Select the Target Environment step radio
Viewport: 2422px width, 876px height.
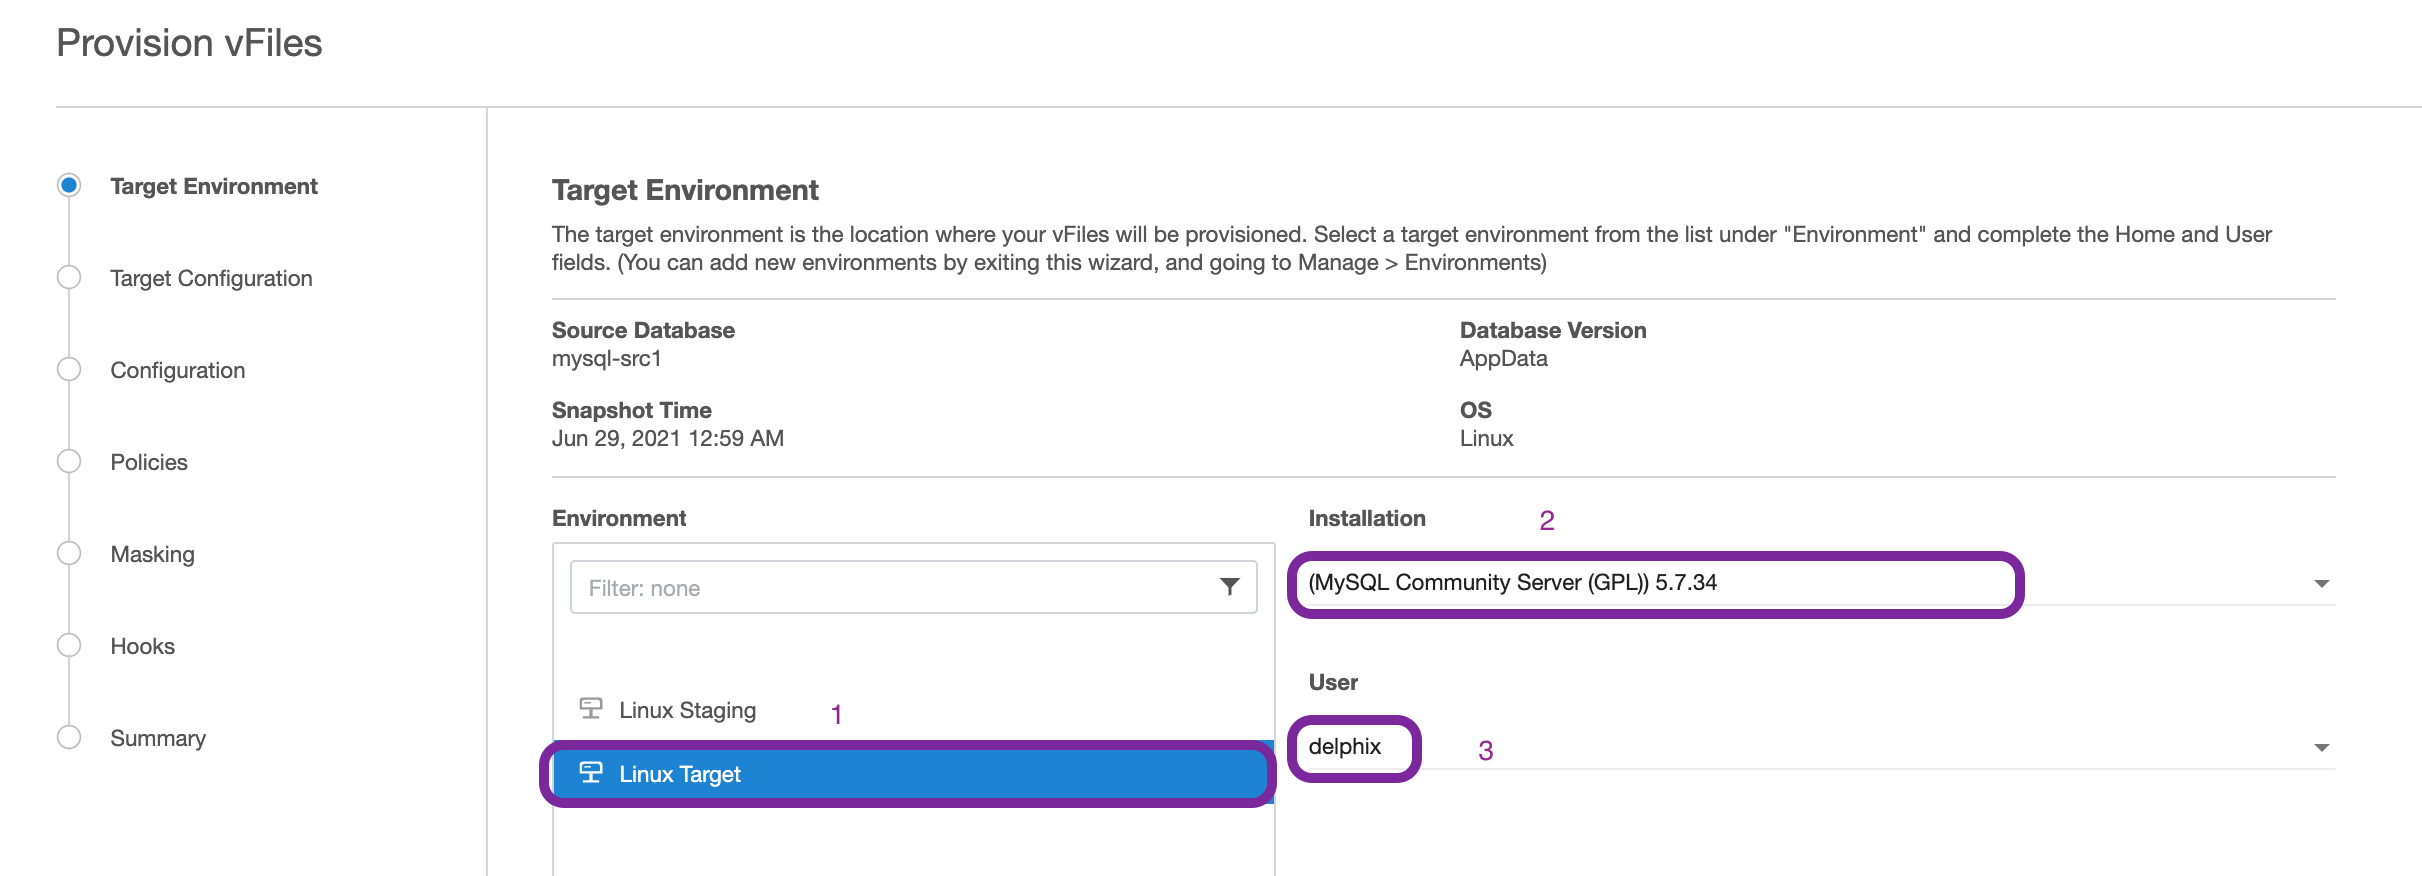[x=69, y=186]
